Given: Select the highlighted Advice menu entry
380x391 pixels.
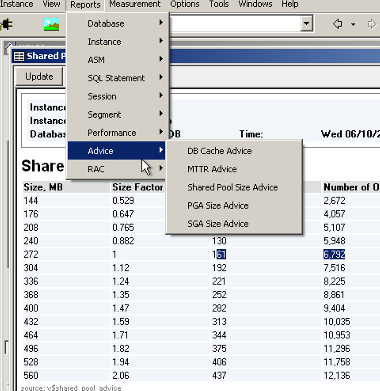Looking at the screenshot, I should tap(117, 151).
